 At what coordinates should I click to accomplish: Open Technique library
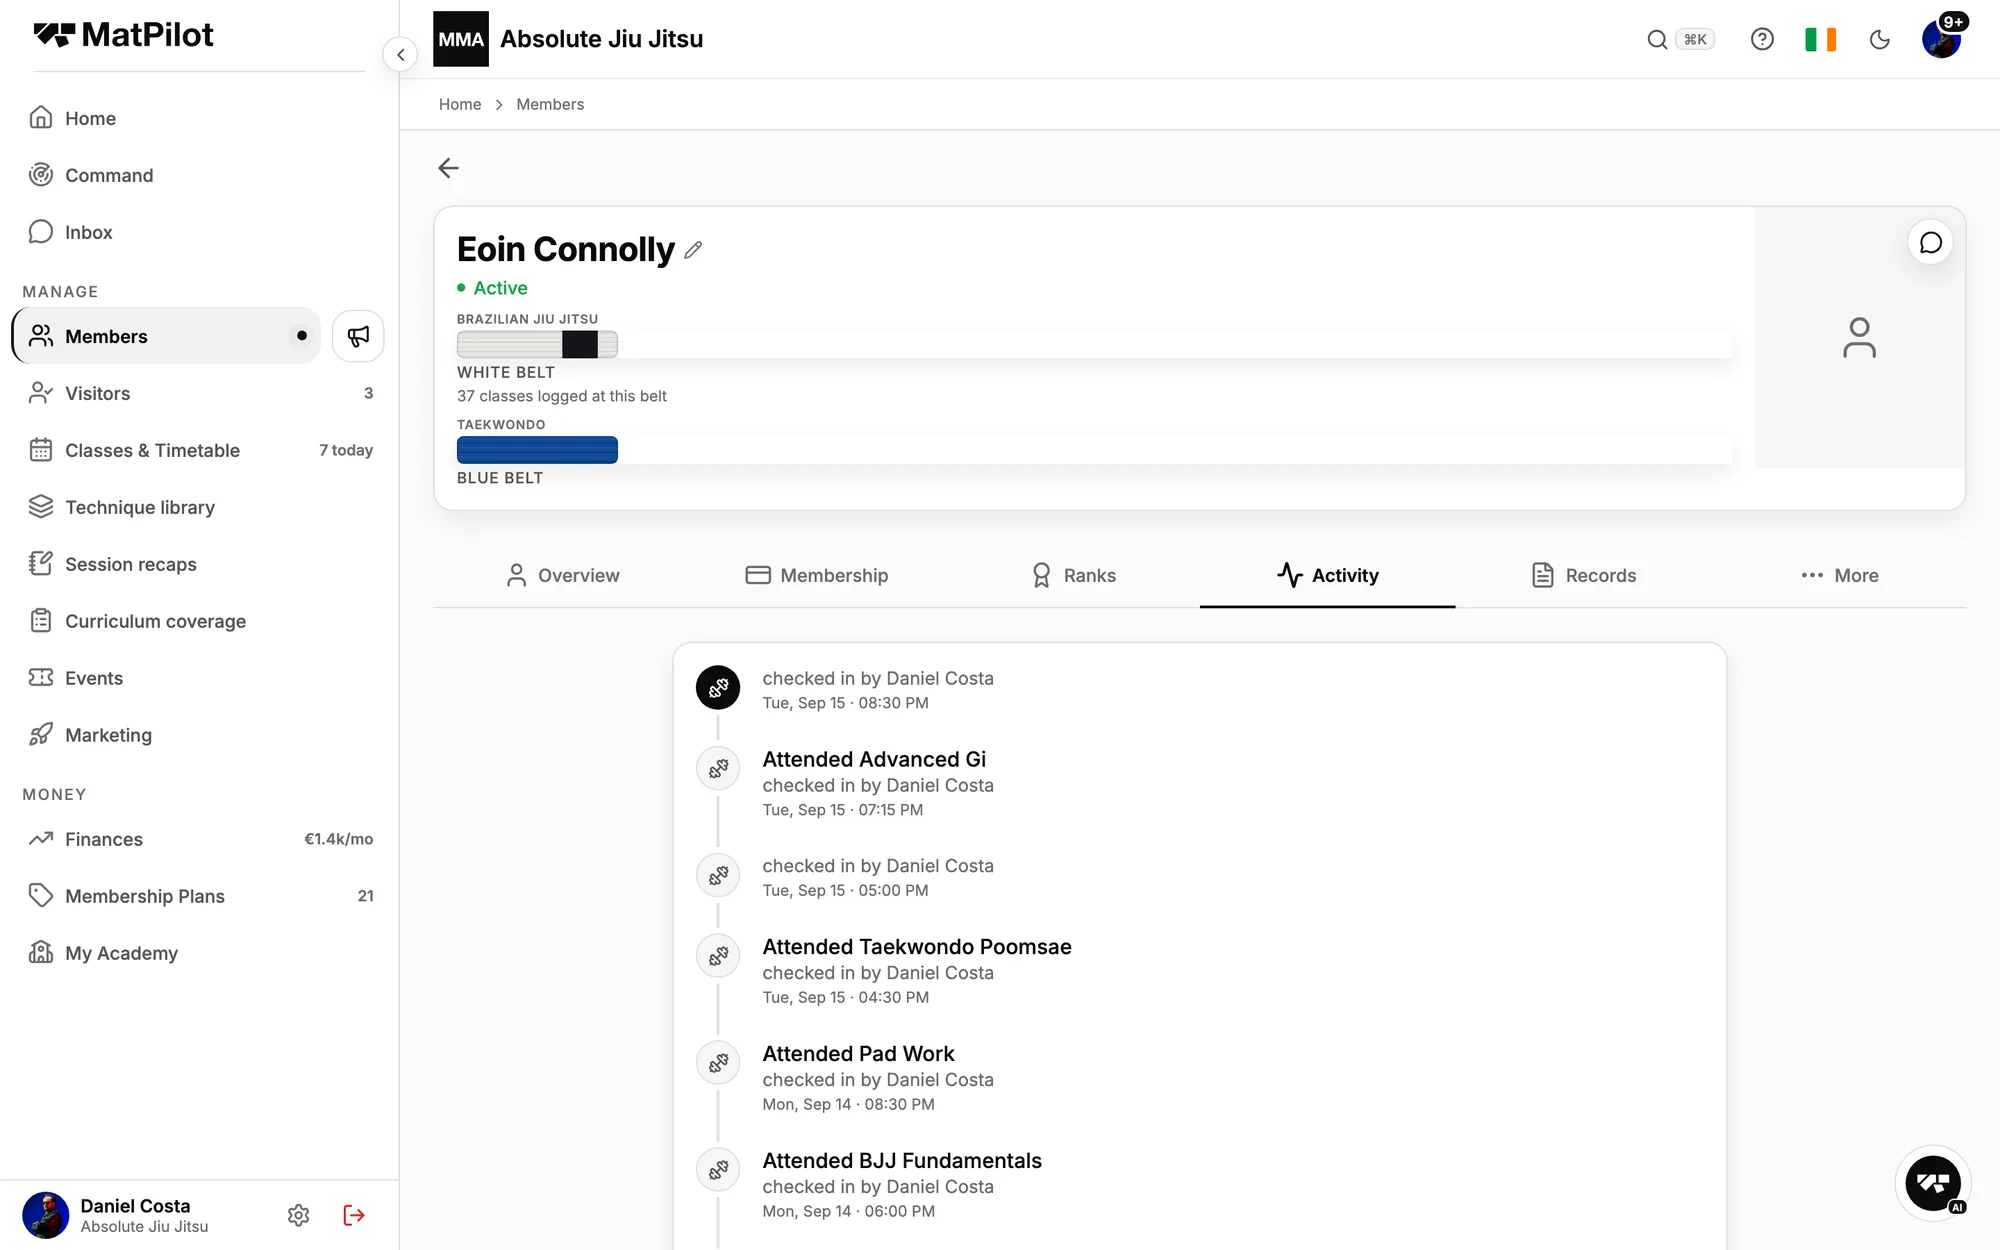click(x=198, y=507)
